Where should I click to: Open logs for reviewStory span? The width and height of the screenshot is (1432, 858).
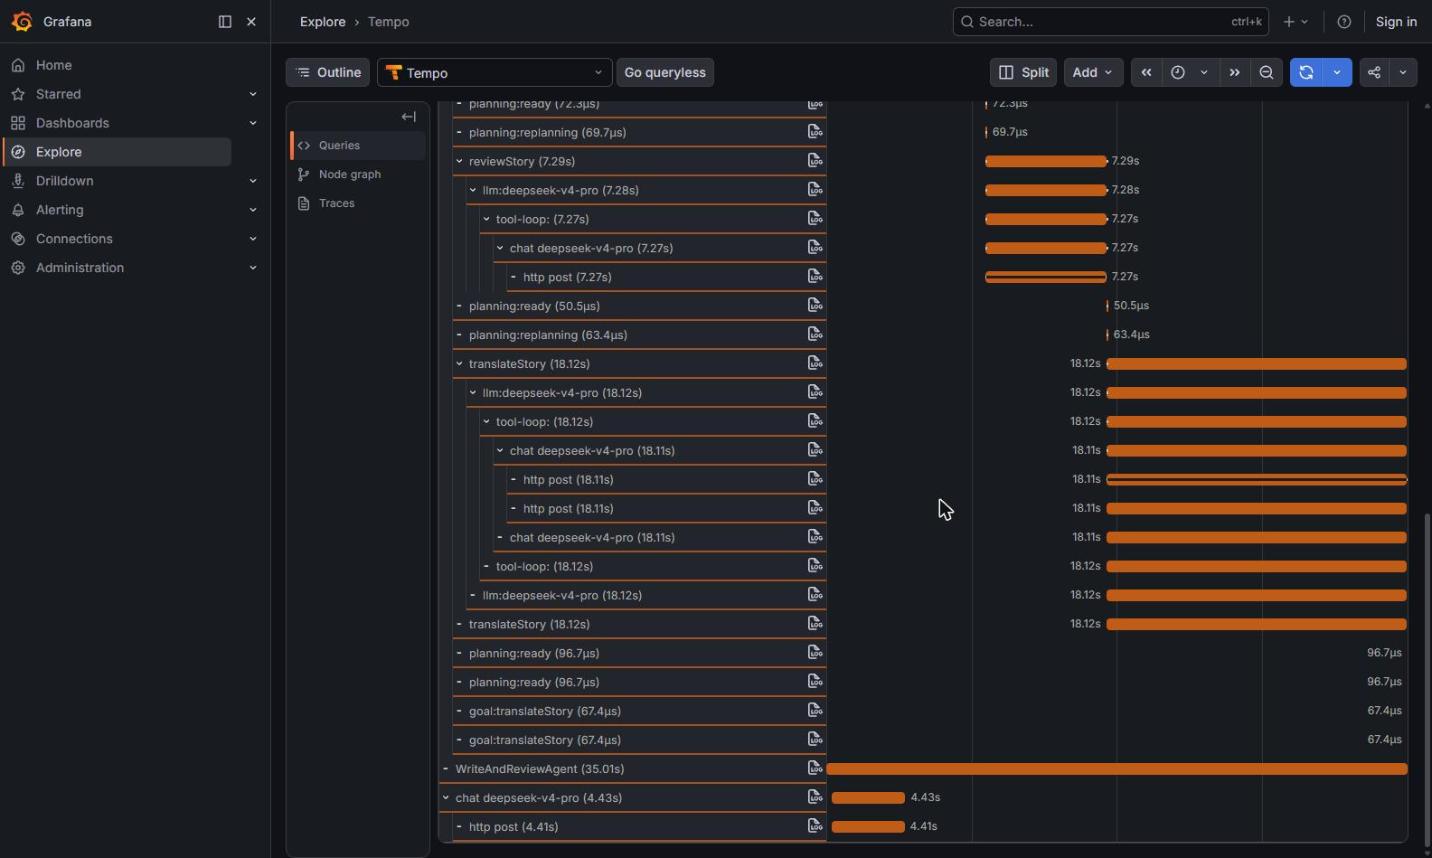point(815,161)
